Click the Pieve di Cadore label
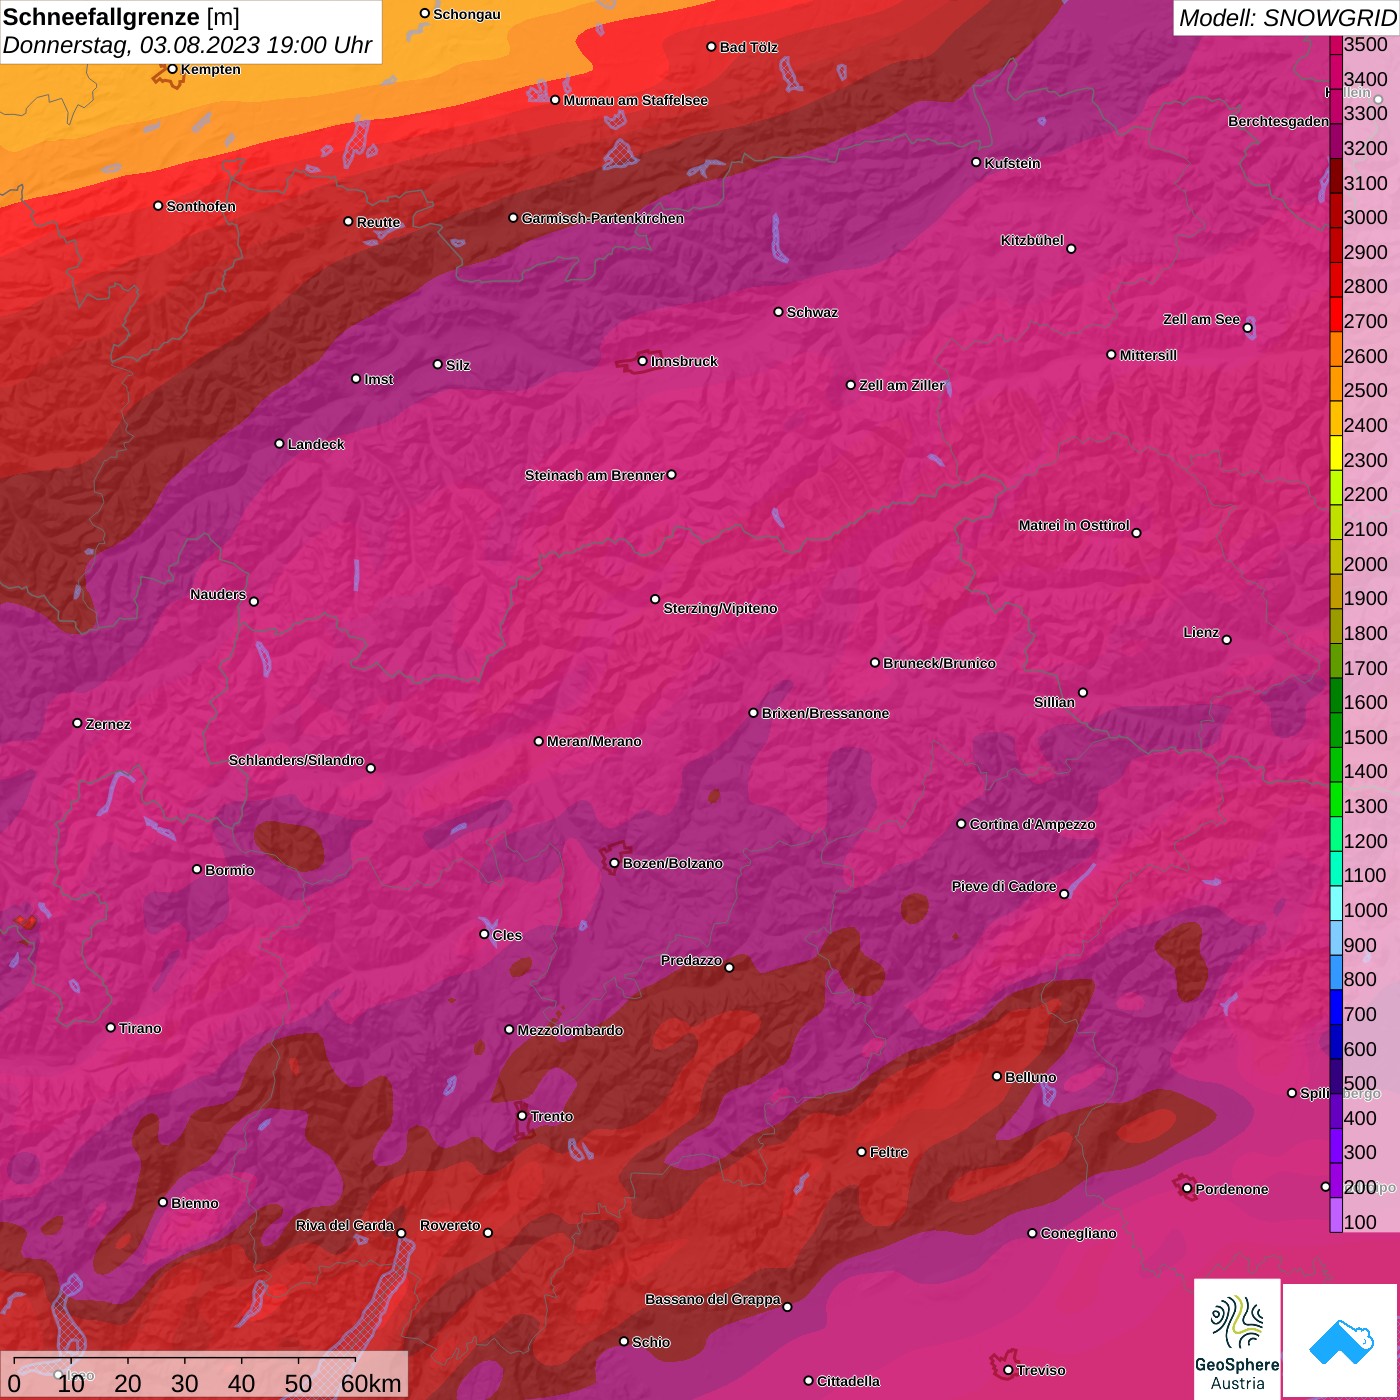 (1004, 886)
